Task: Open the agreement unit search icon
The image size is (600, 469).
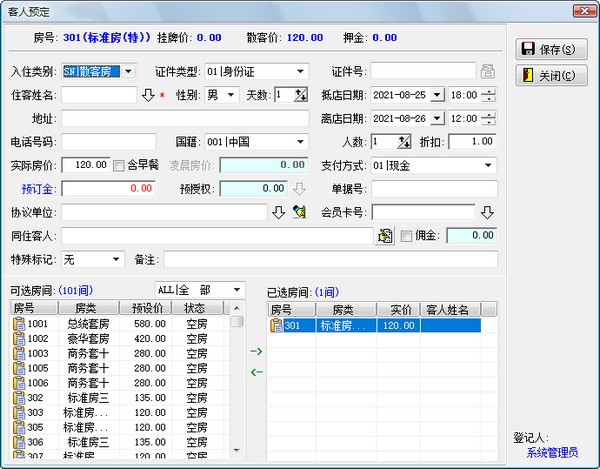Action: point(298,212)
